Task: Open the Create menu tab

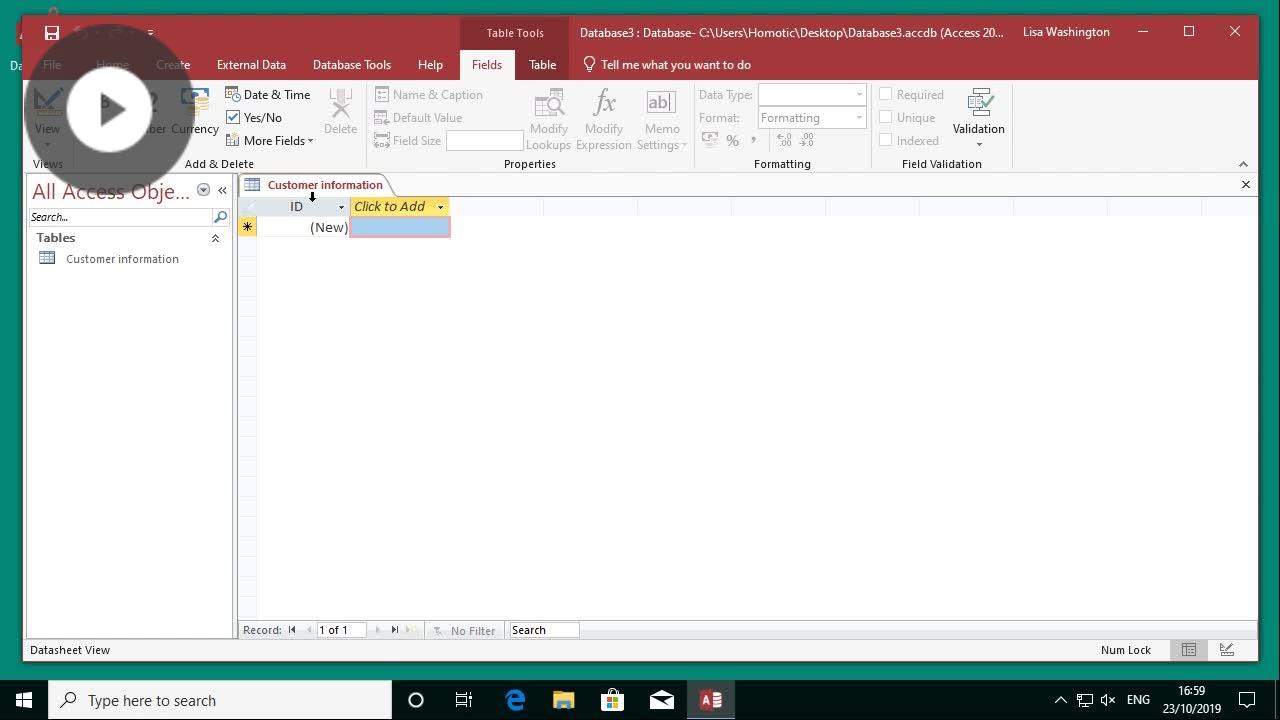Action: pos(172,64)
